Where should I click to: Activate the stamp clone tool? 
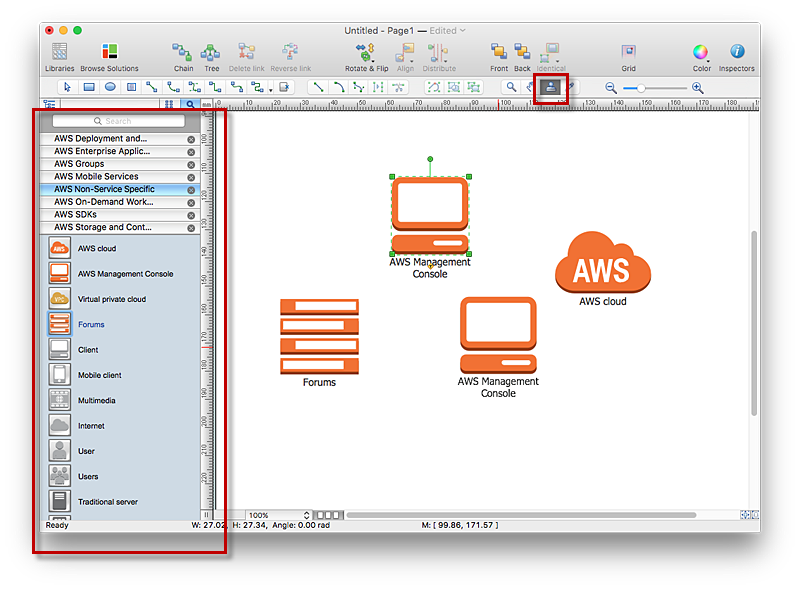551,87
